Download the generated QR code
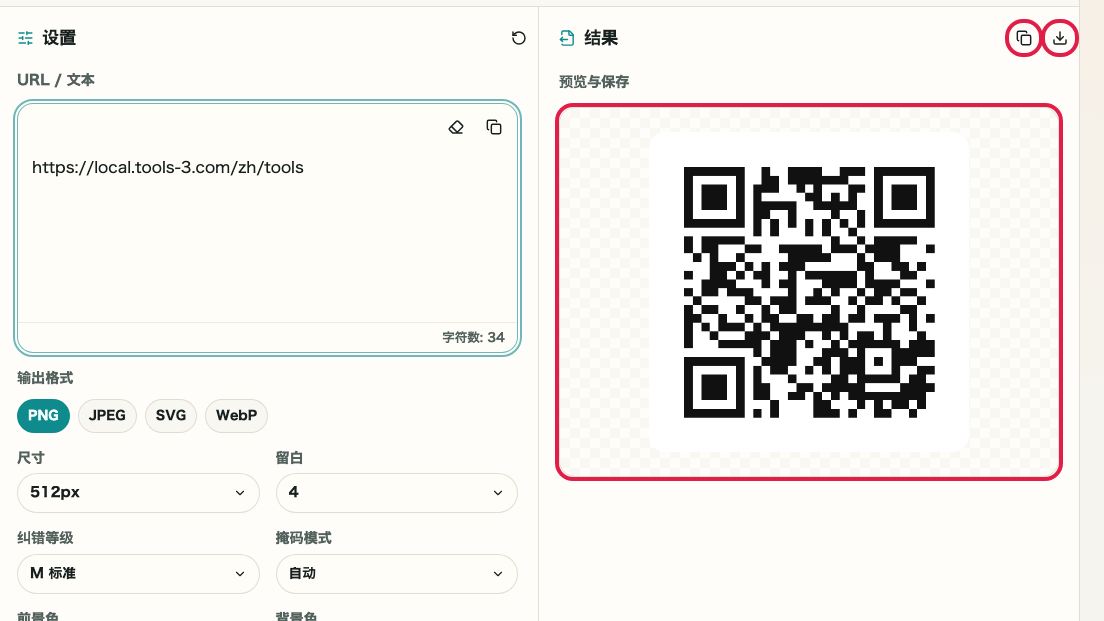 click(1060, 38)
